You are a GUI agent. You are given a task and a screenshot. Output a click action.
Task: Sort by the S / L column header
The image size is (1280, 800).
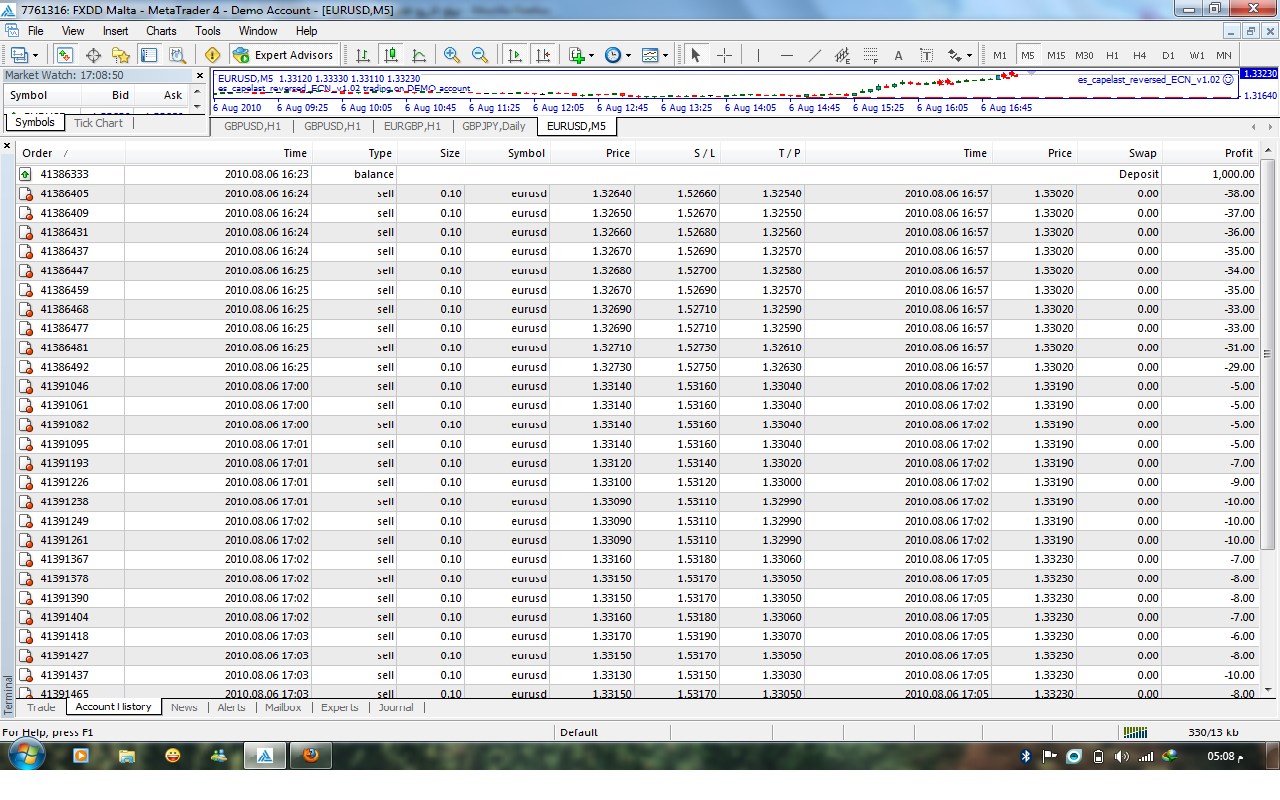tap(677, 153)
